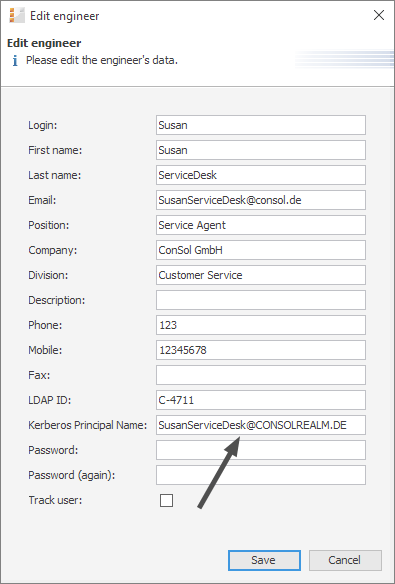The height and width of the screenshot is (584, 395).
Task: Click the blue info icon beside instructions
Action: point(15,61)
